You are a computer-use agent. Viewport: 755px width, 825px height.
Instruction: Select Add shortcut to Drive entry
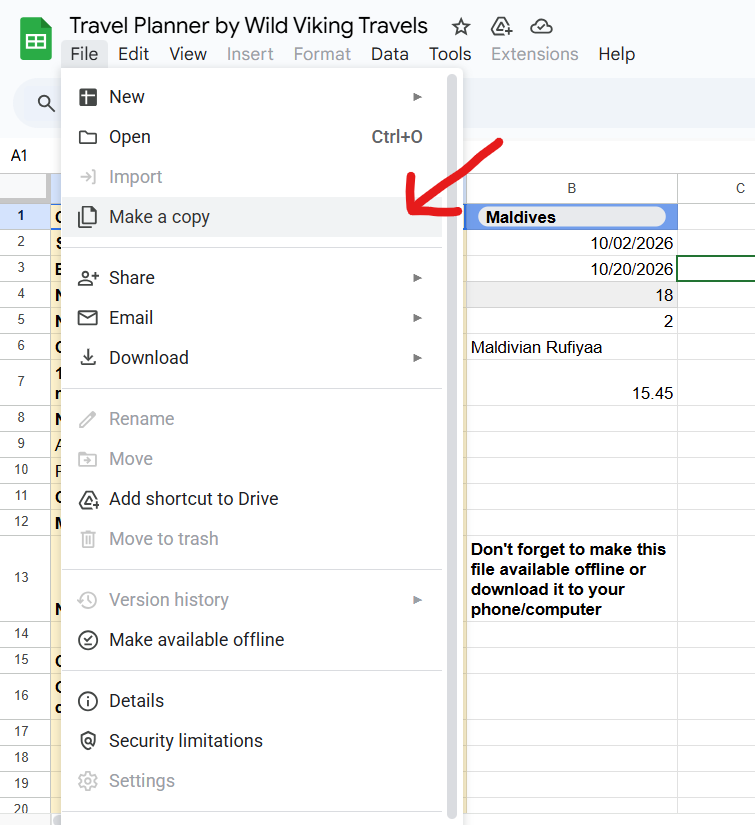(252, 499)
